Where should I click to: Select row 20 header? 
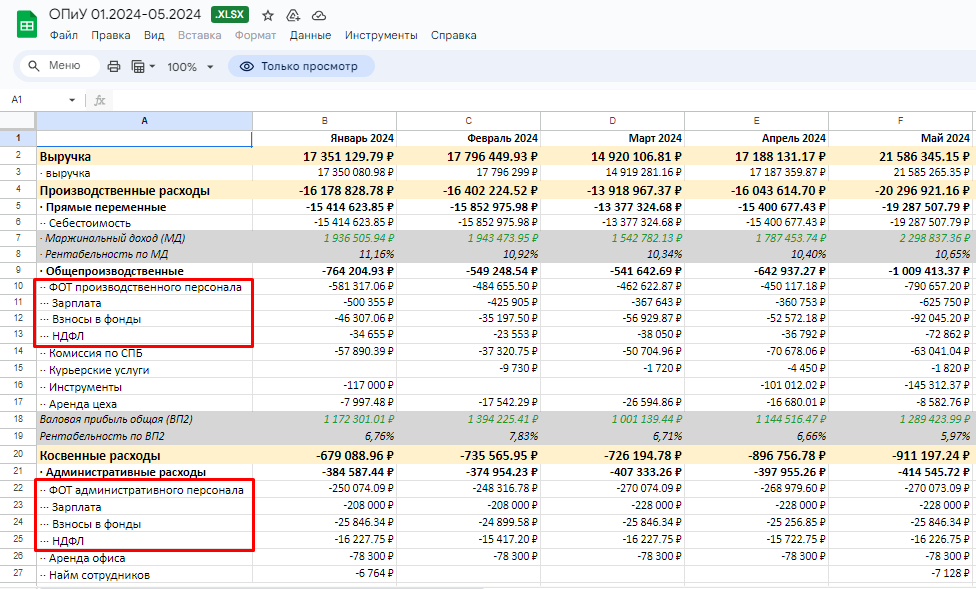coord(18,455)
